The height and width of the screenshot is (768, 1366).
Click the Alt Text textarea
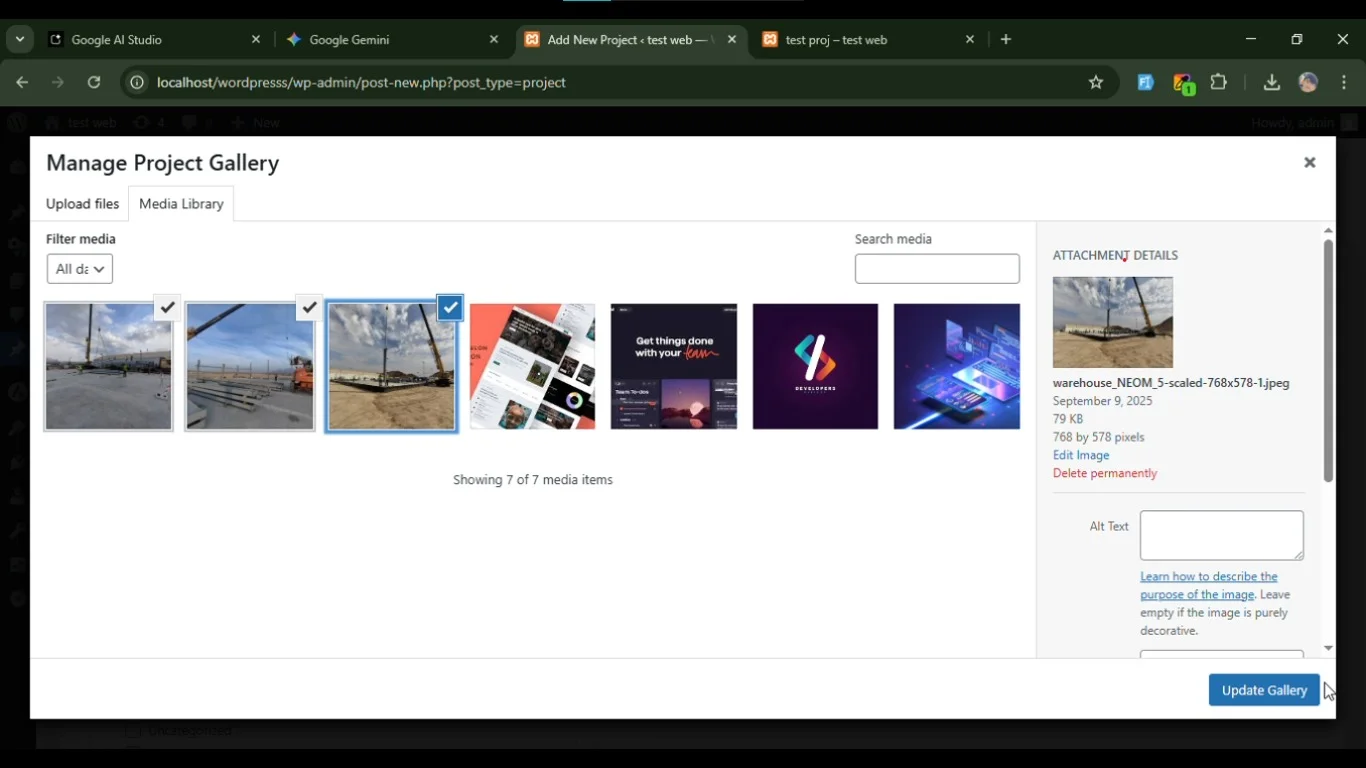coord(1222,536)
